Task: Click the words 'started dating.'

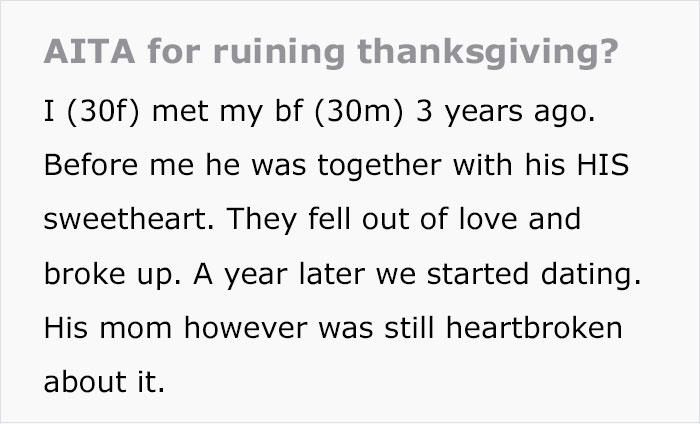Action: [534, 273]
